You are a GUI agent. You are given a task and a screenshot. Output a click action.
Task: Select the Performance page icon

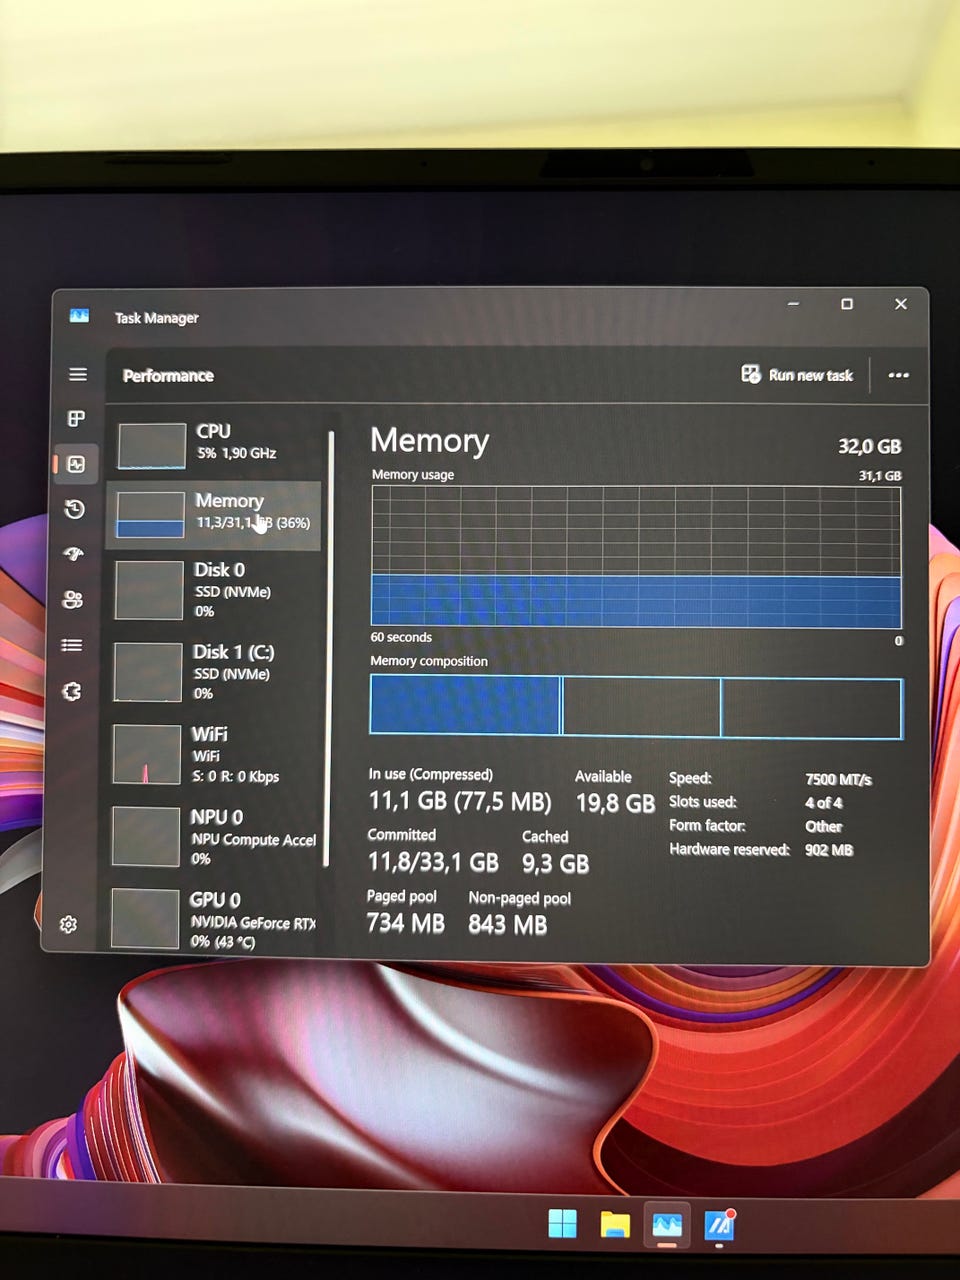click(76, 464)
